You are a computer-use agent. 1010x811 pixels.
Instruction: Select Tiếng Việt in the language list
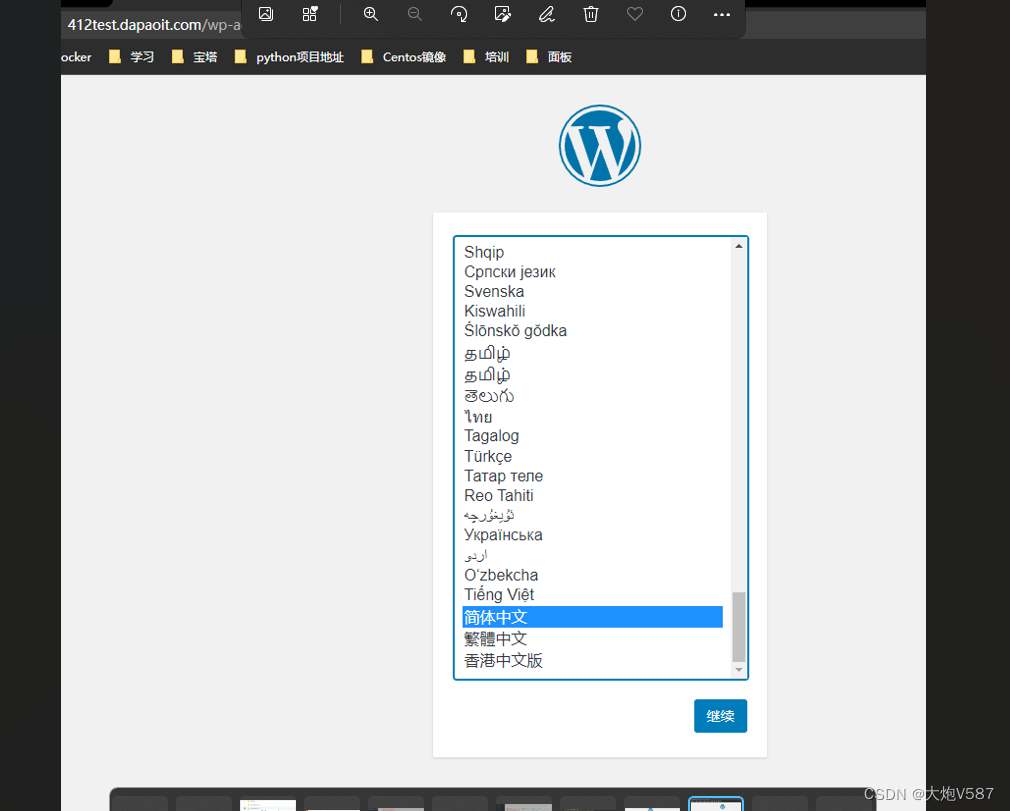593,595
